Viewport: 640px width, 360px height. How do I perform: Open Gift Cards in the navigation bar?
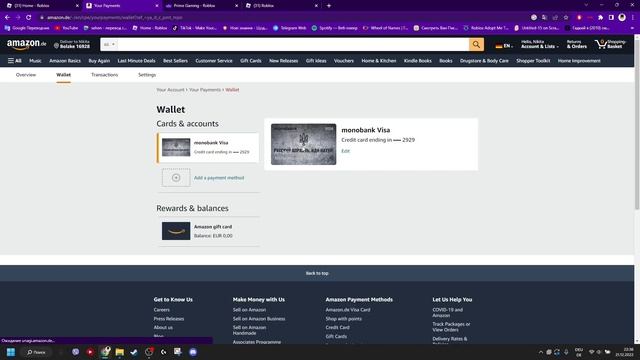pyautogui.click(x=251, y=60)
